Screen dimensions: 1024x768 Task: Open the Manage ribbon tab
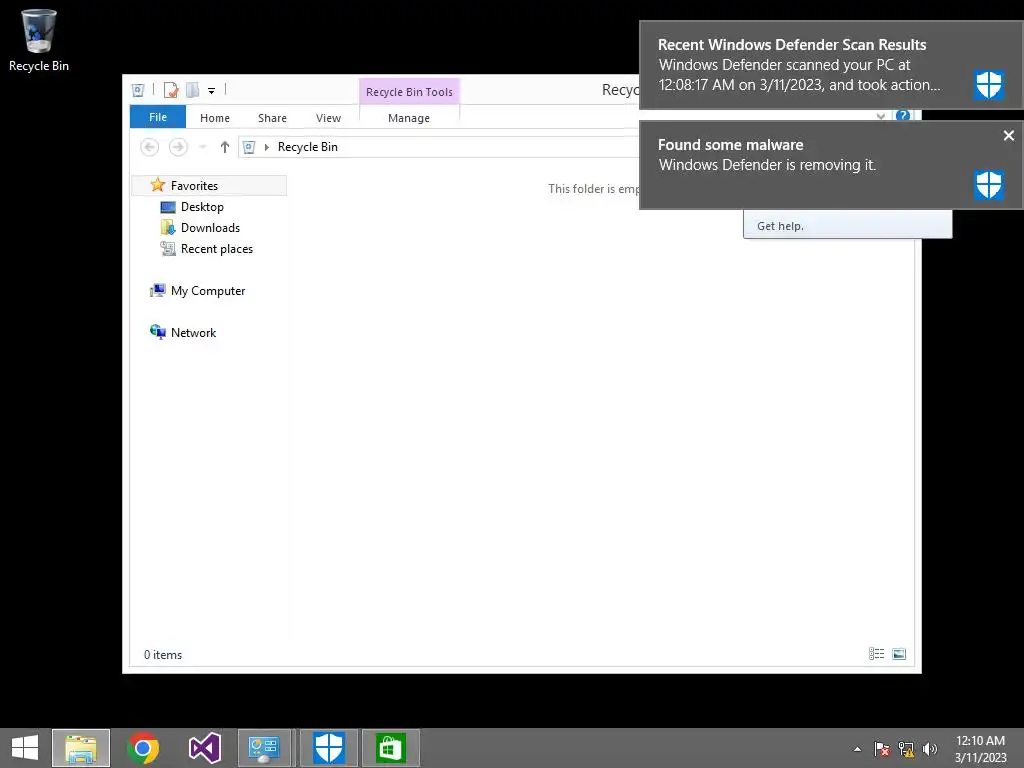pyautogui.click(x=409, y=118)
